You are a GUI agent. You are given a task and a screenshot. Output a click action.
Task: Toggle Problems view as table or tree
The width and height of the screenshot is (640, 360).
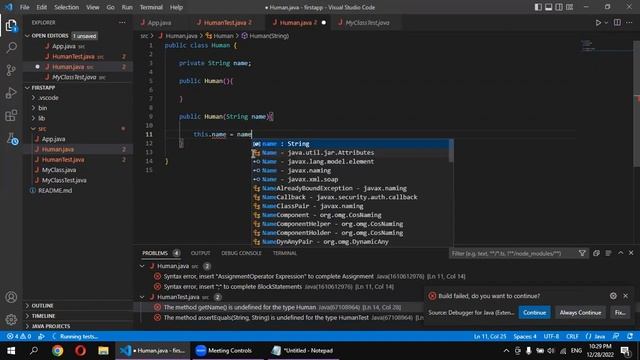coord(608,253)
